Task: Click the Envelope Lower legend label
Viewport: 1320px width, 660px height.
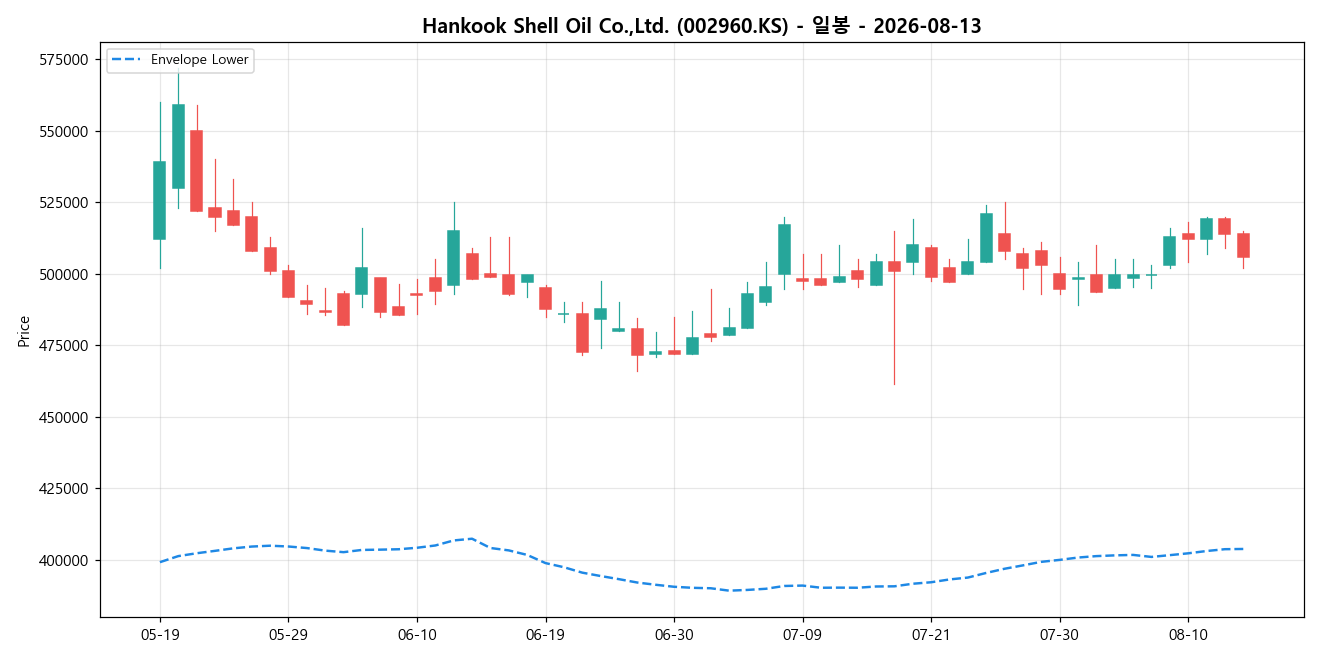Action: [200, 60]
